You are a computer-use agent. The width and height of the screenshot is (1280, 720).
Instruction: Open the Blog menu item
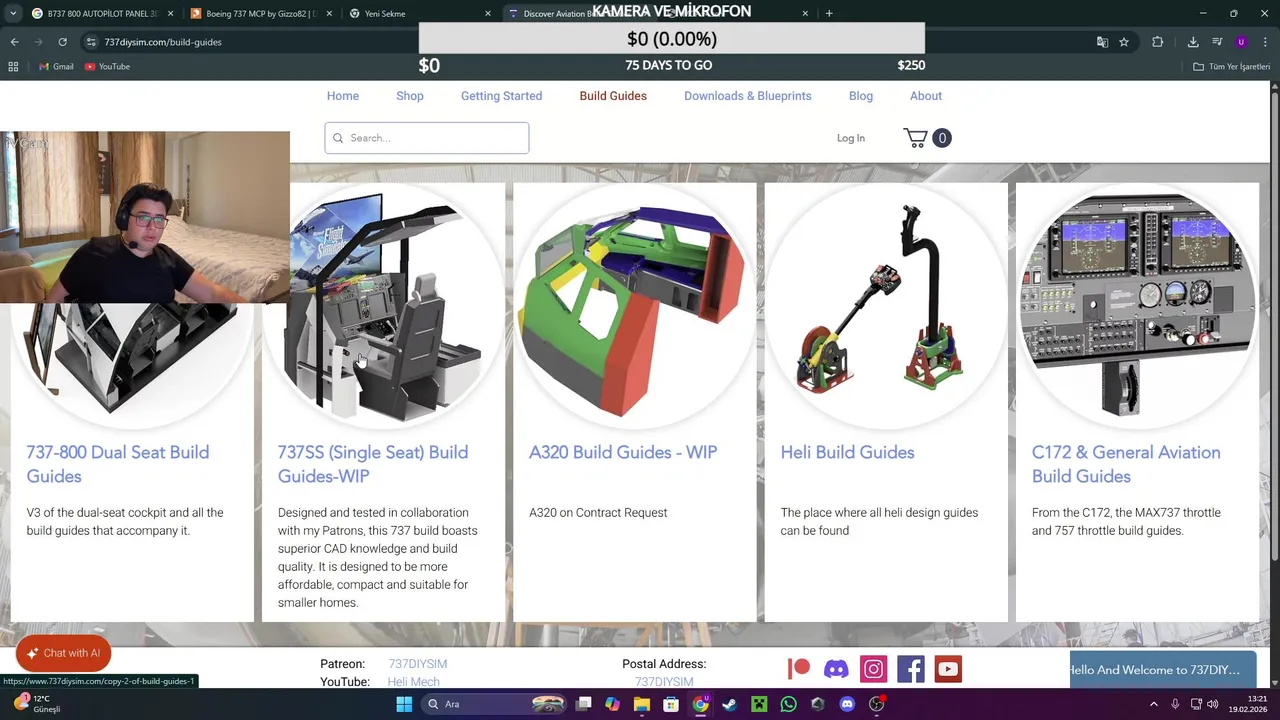(x=861, y=96)
